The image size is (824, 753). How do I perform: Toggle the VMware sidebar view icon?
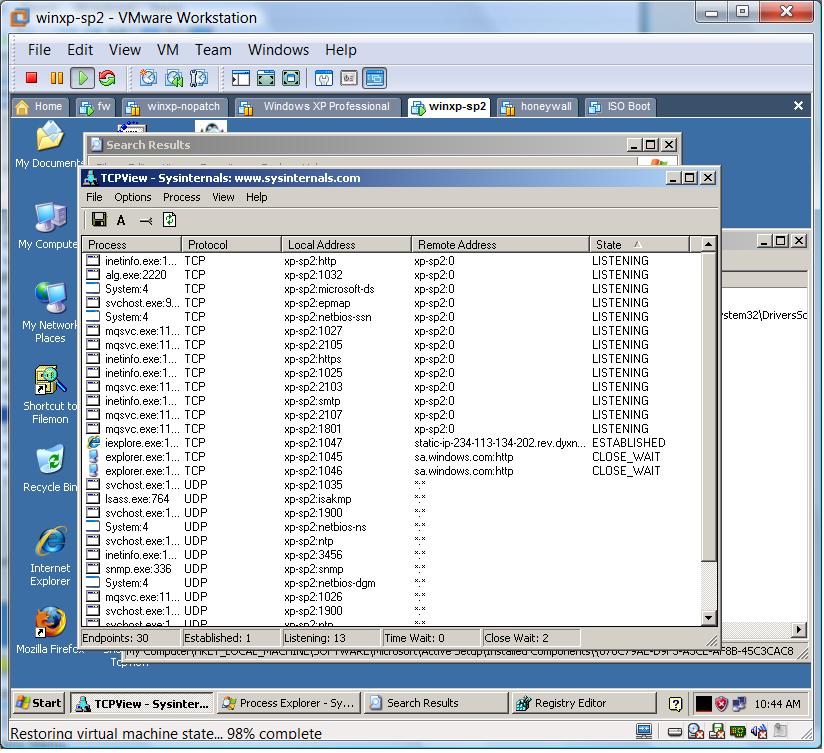pyautogui.click(x=241, y=78)
